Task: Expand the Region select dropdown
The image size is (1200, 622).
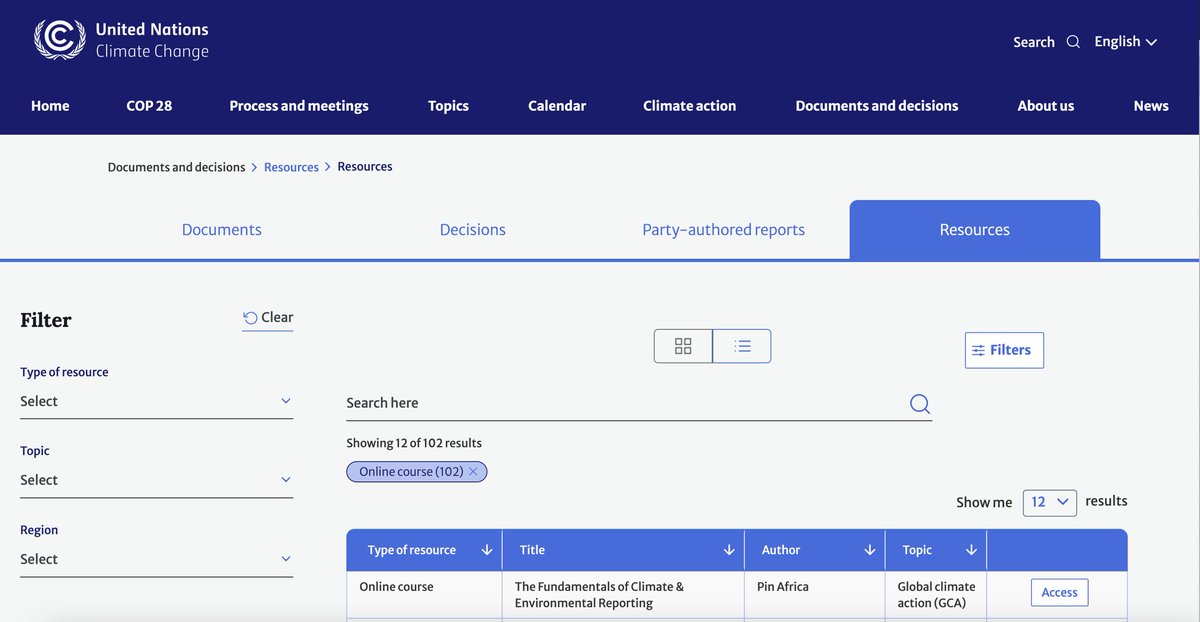Action: pyautogui.click(x=156, y=559)
